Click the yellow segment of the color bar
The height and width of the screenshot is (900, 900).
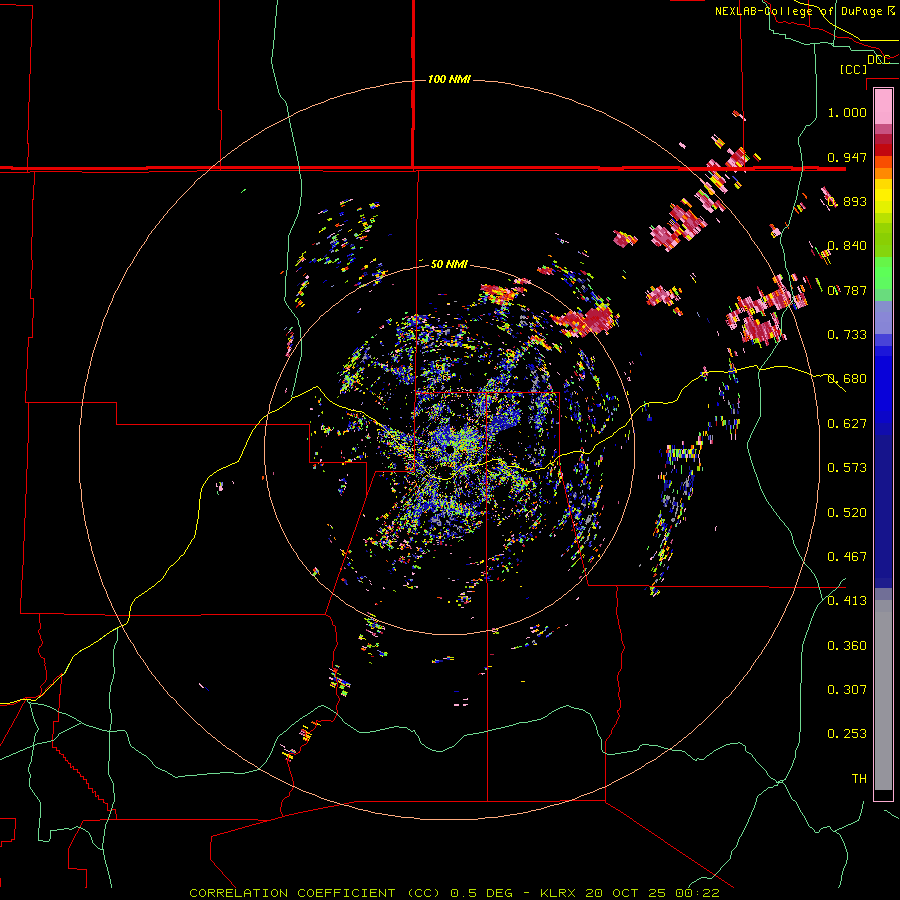(x=883, y=196)
